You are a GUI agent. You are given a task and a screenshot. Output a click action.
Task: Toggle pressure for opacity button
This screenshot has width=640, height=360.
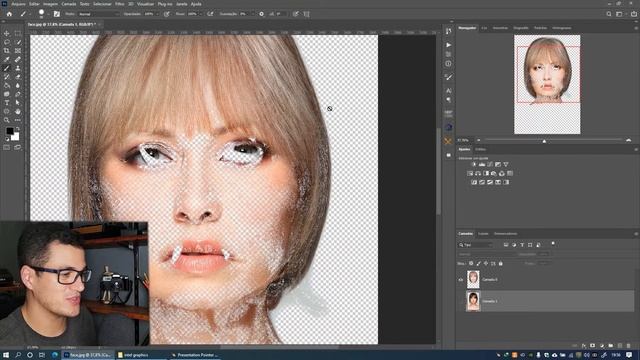167,14
